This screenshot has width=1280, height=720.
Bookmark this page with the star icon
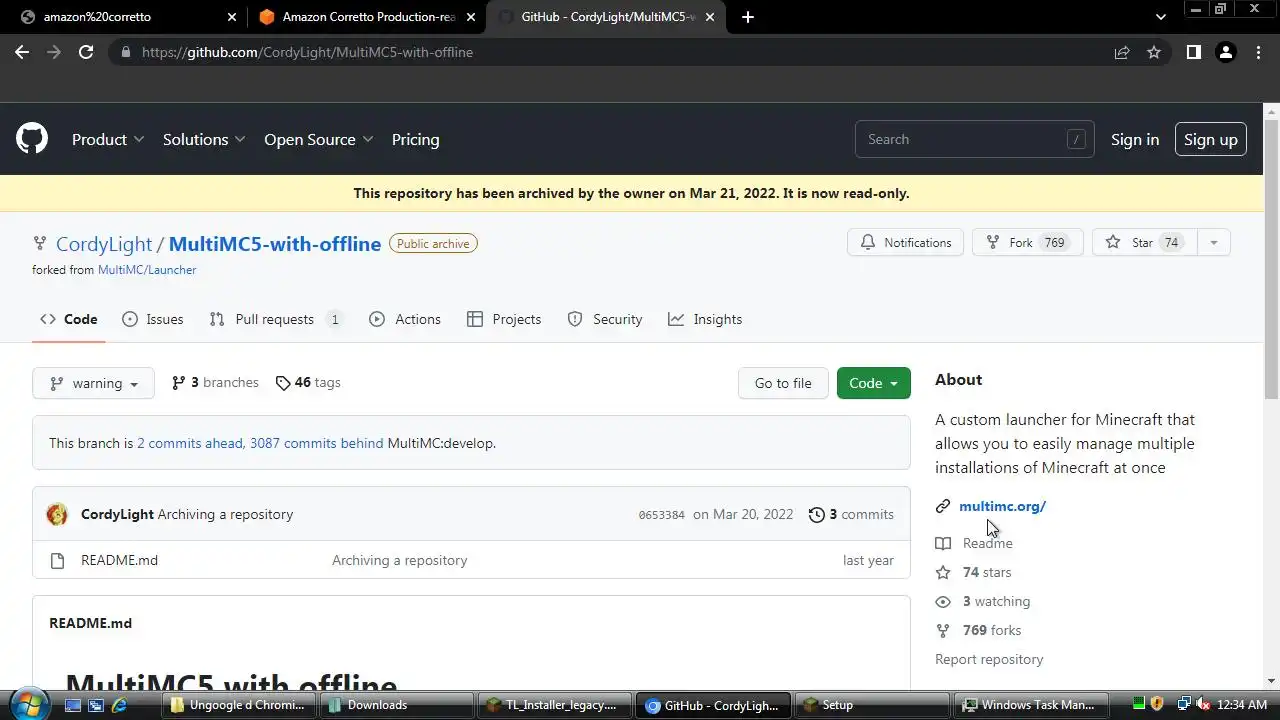tap(1154, 52)
